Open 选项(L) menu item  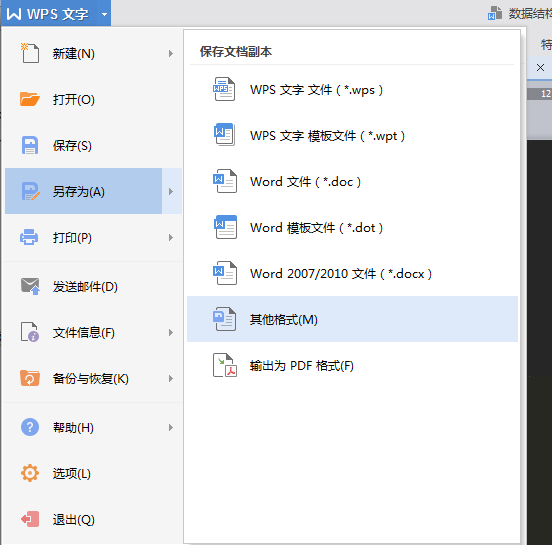pos(93,473)
